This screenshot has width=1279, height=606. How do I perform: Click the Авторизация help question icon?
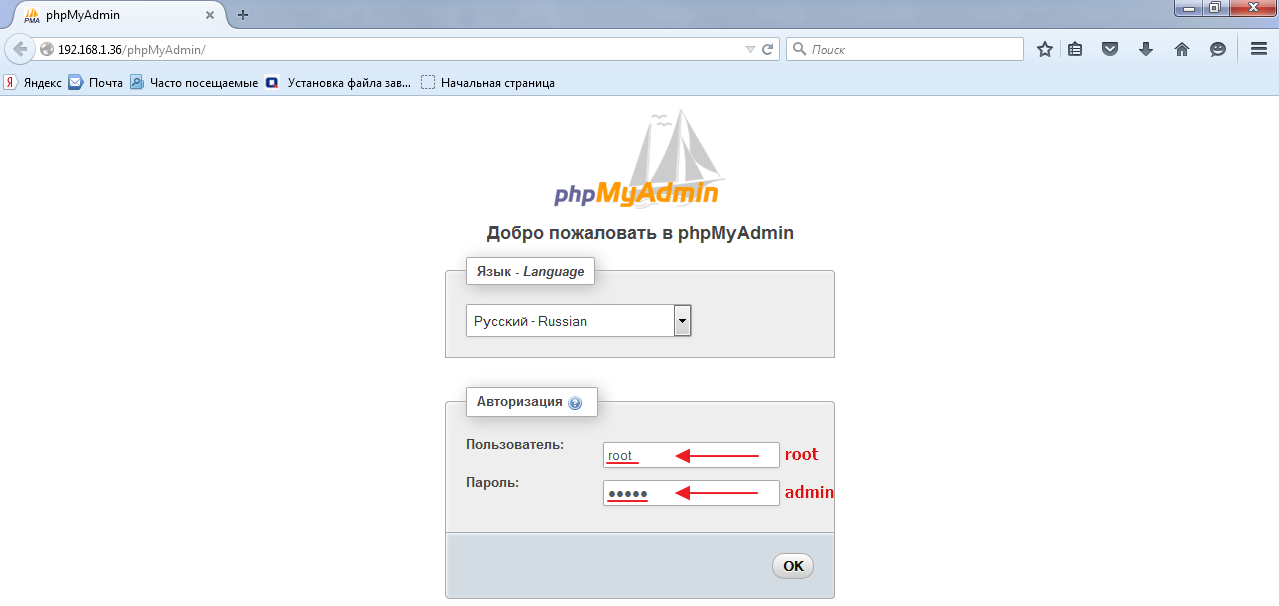coord(575,403)
